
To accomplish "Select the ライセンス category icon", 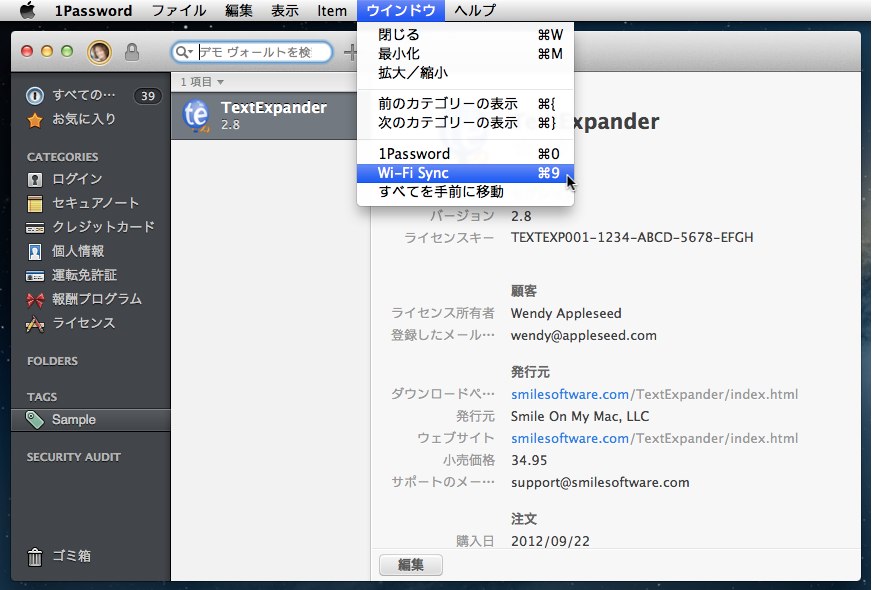I will [34, 324].
